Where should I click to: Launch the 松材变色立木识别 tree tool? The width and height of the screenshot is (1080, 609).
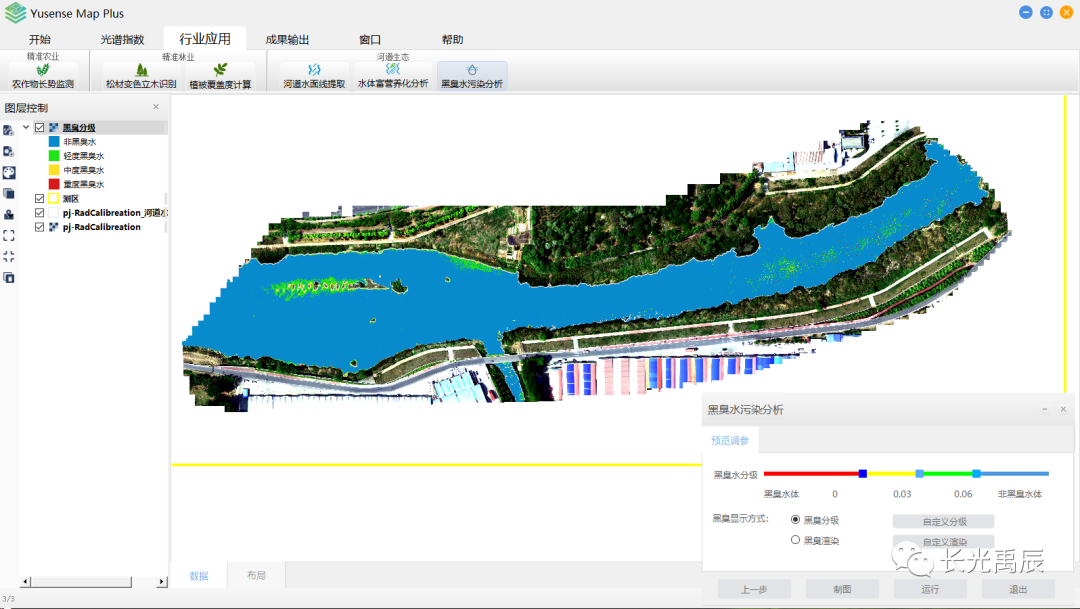point(140,77)
